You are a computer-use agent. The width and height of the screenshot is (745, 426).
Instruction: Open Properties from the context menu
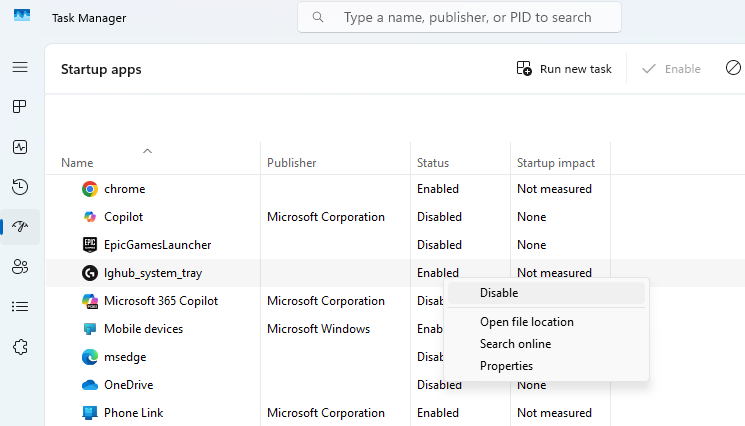506,366
